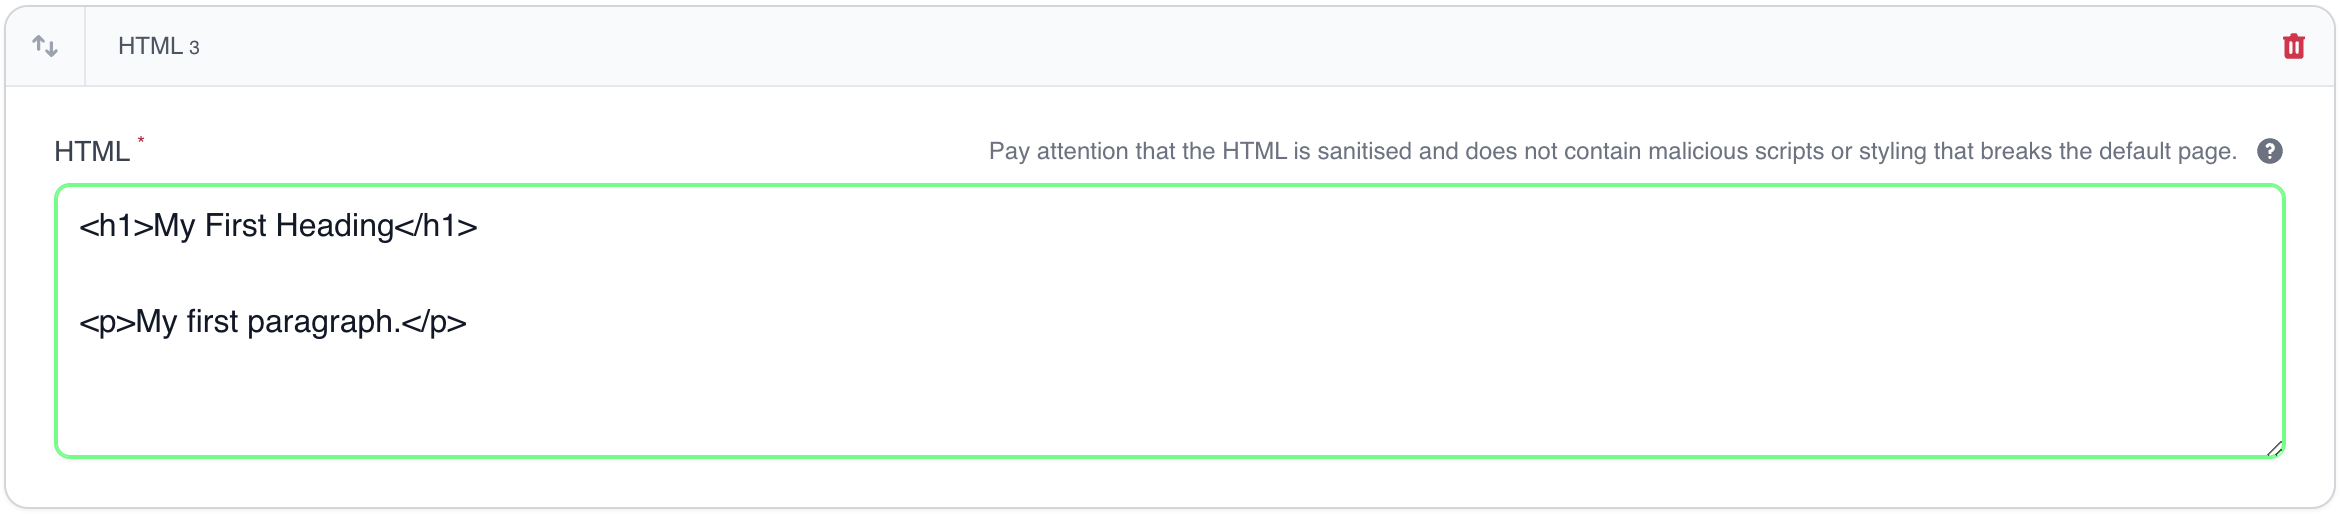The image size is (2342, 514).
Task: Click empty space below the paragraph in textarea
Action: pos(1000,400)
